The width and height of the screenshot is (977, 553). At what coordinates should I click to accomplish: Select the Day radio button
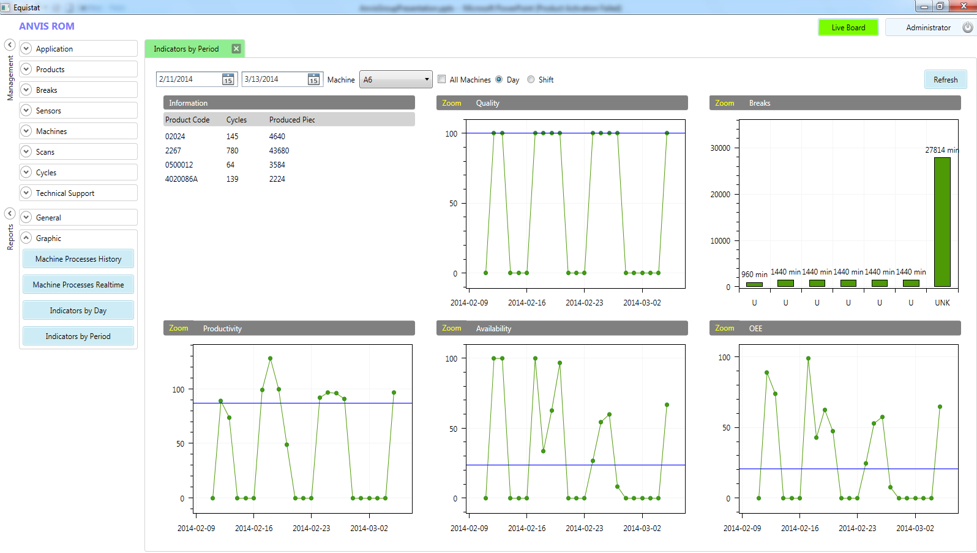click(499, 79)
